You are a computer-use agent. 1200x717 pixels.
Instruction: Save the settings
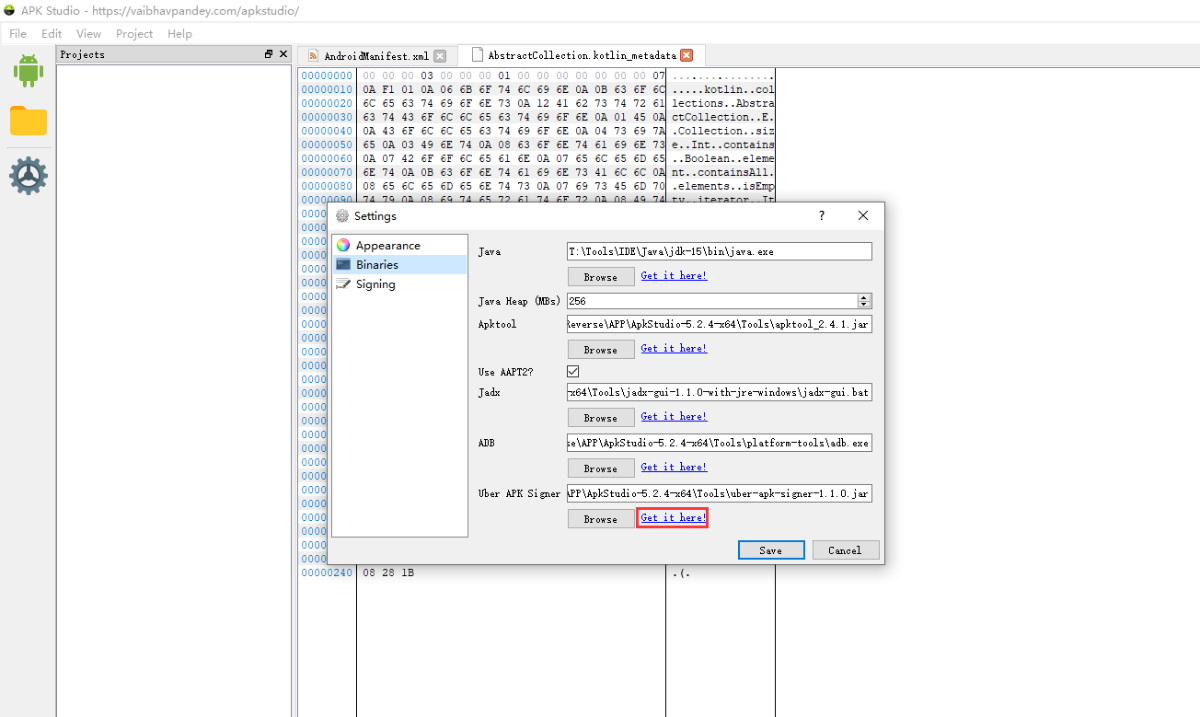coord(771,550)
